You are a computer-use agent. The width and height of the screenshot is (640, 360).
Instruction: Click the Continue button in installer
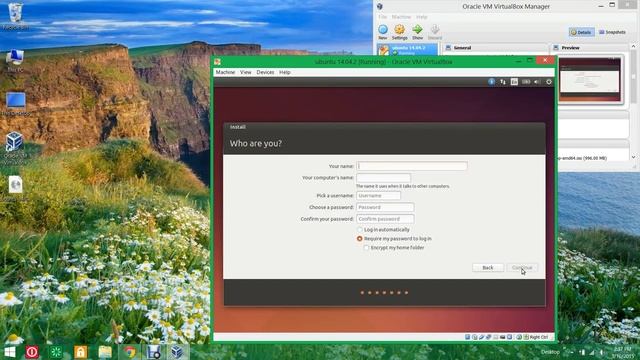pos(522,268)
